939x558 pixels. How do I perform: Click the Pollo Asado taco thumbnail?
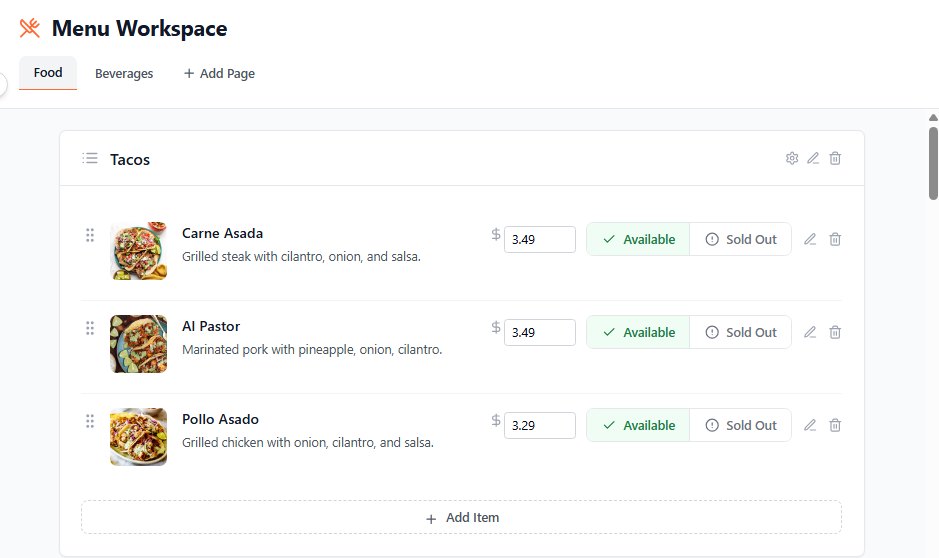pos(138,436)
